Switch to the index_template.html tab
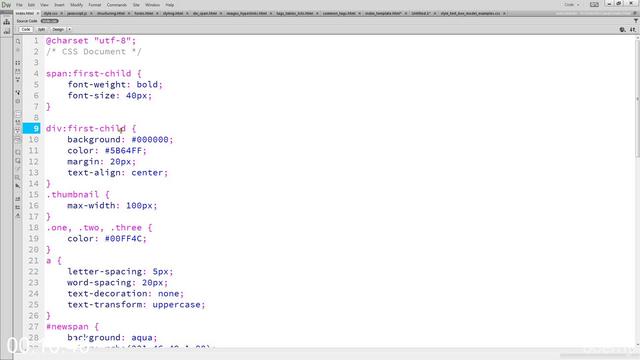Viewport: 640px width, 360px height. point(383,13)
